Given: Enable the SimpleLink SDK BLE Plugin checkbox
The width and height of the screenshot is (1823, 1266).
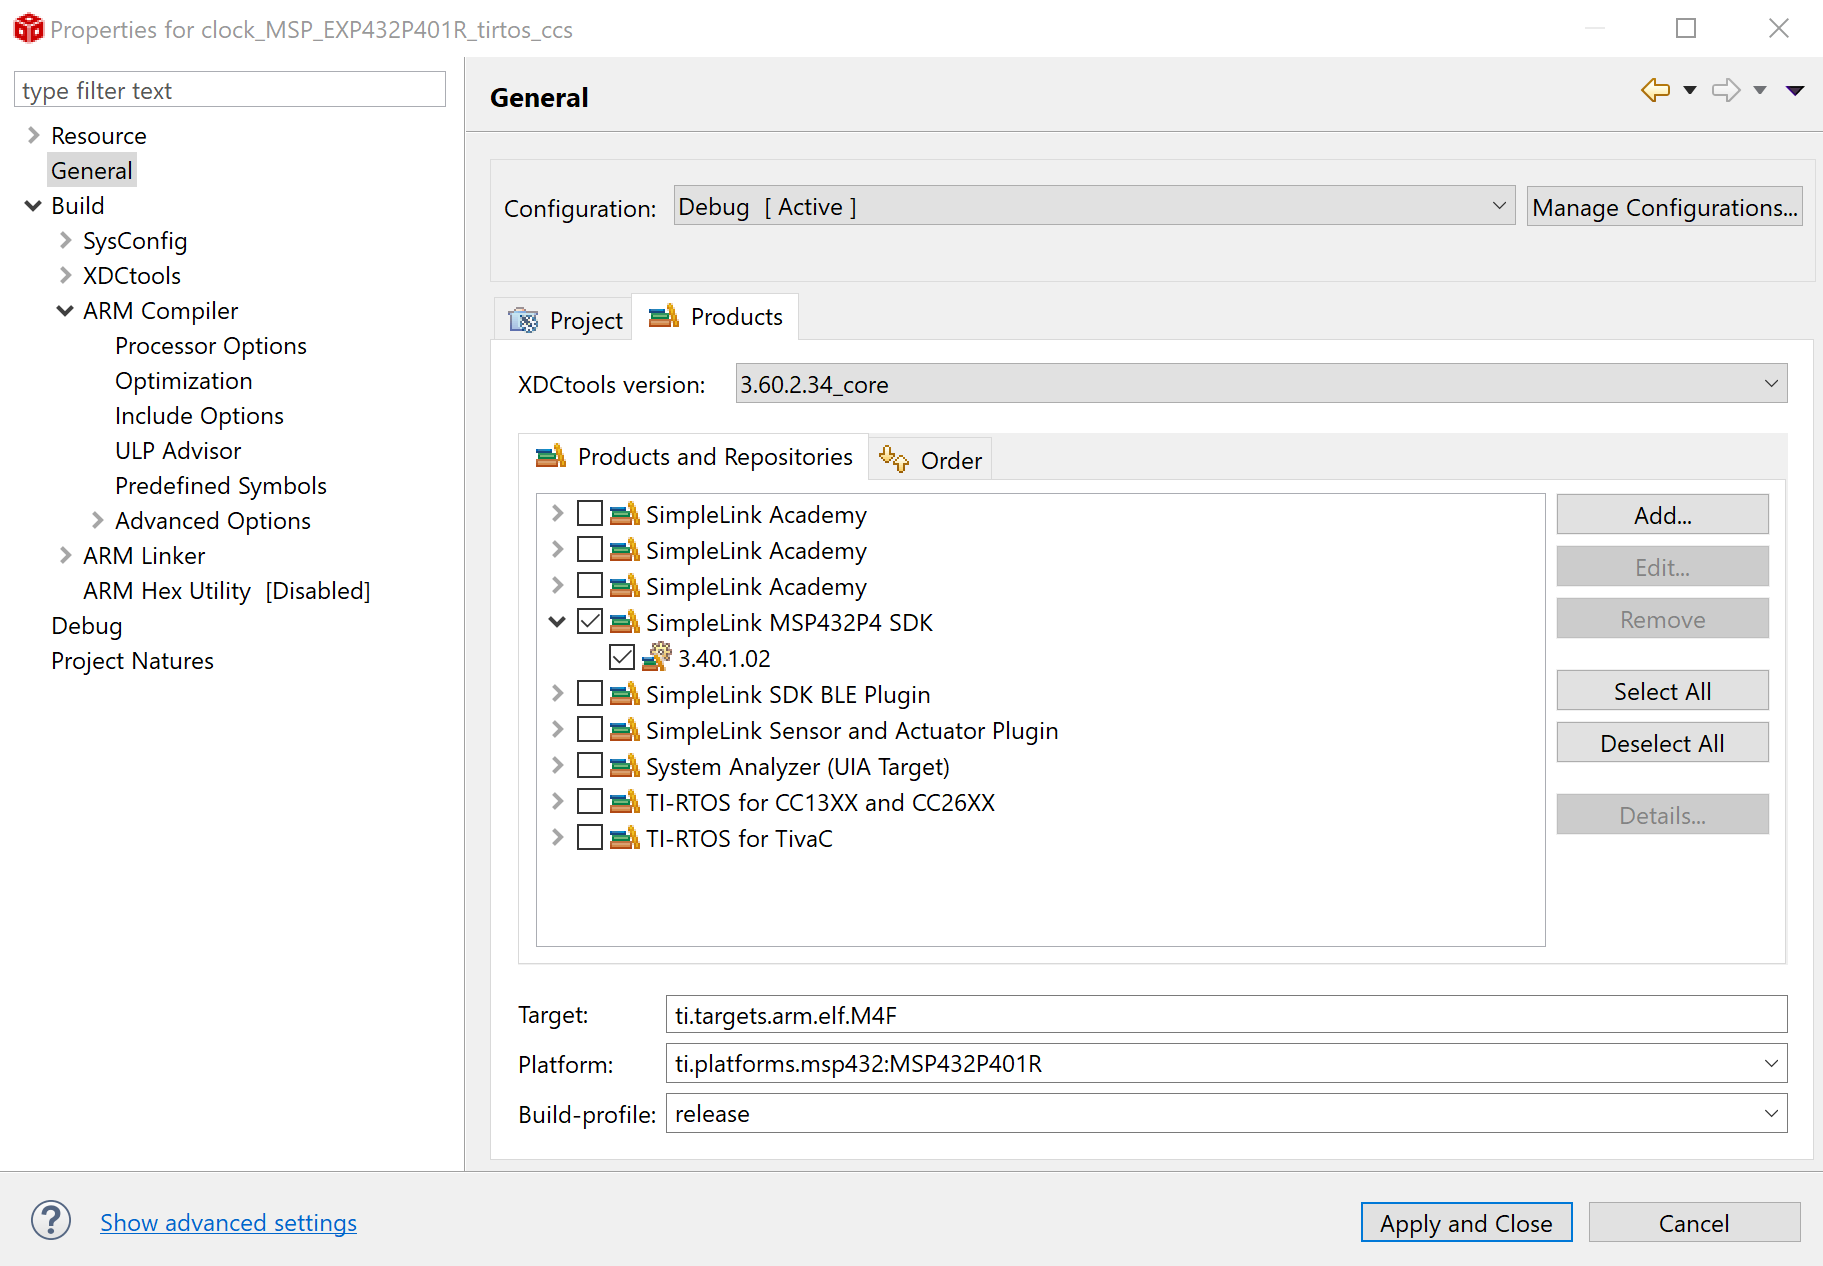Looking at the screenshot, I should [589, 692].
